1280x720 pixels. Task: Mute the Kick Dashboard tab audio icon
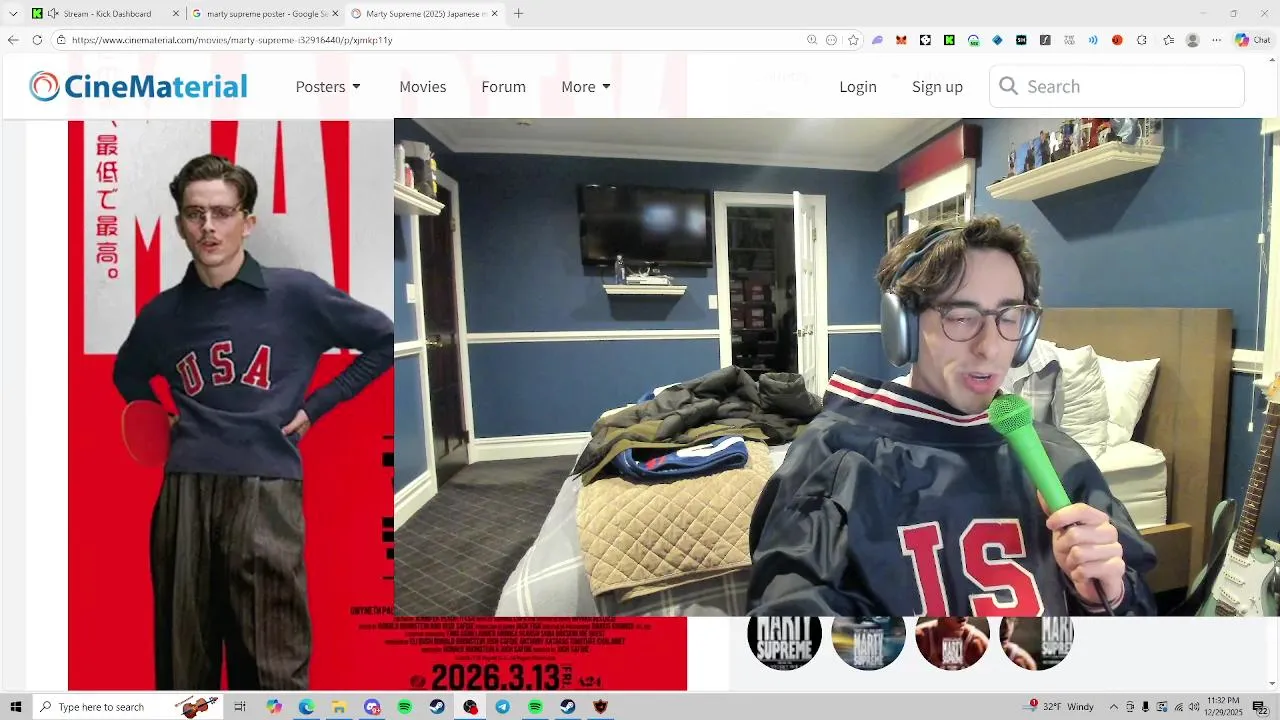click(x=53, y=14)
